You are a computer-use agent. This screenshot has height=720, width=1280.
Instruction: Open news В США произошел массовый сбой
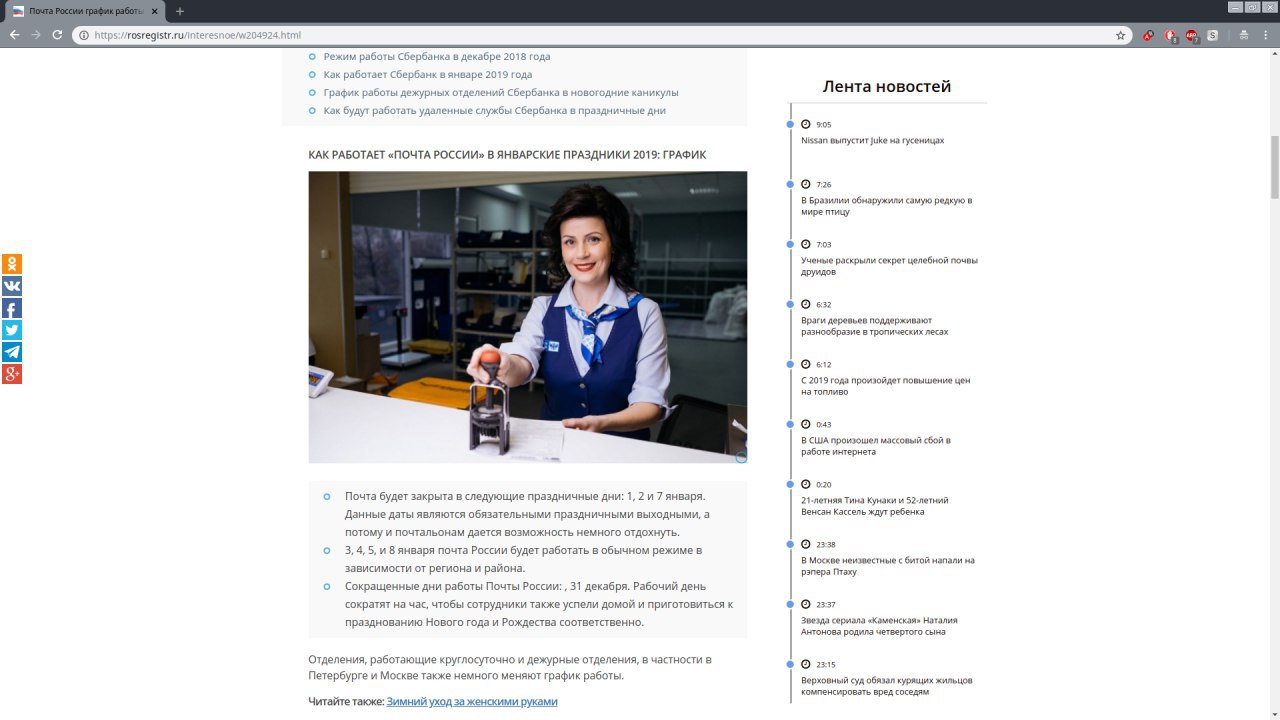coord(875,446)
